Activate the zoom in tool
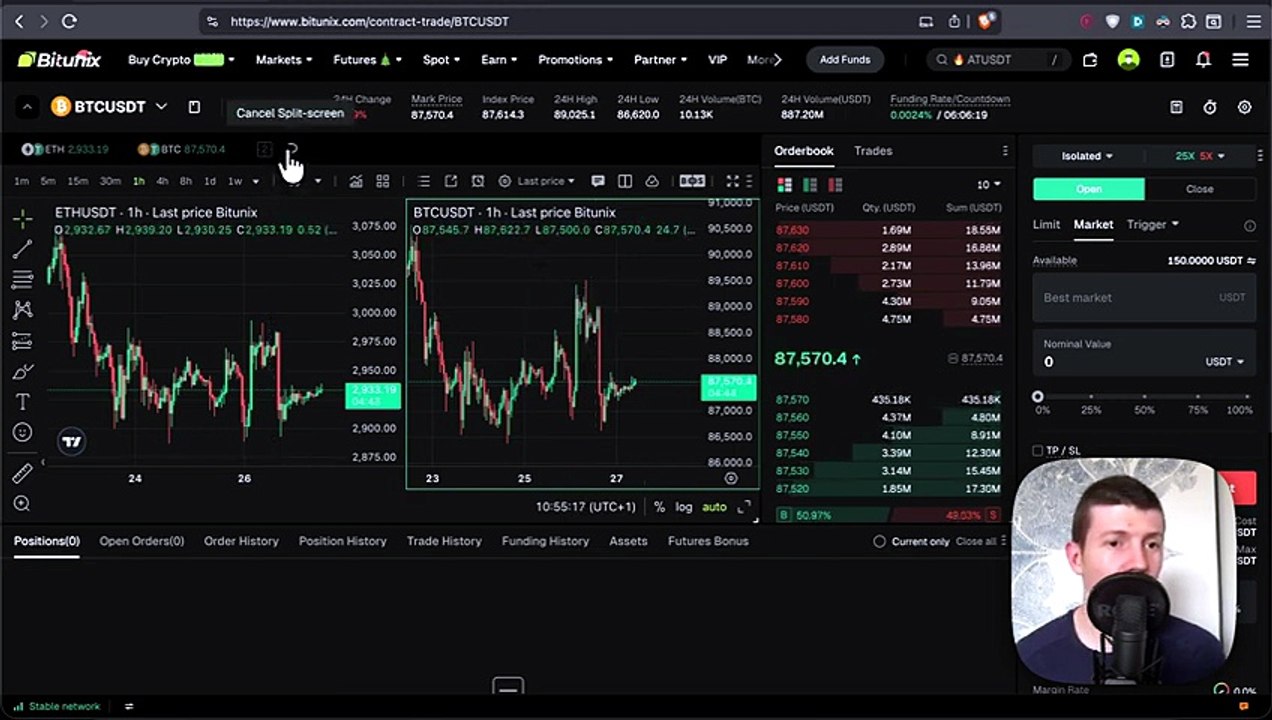 22,504
